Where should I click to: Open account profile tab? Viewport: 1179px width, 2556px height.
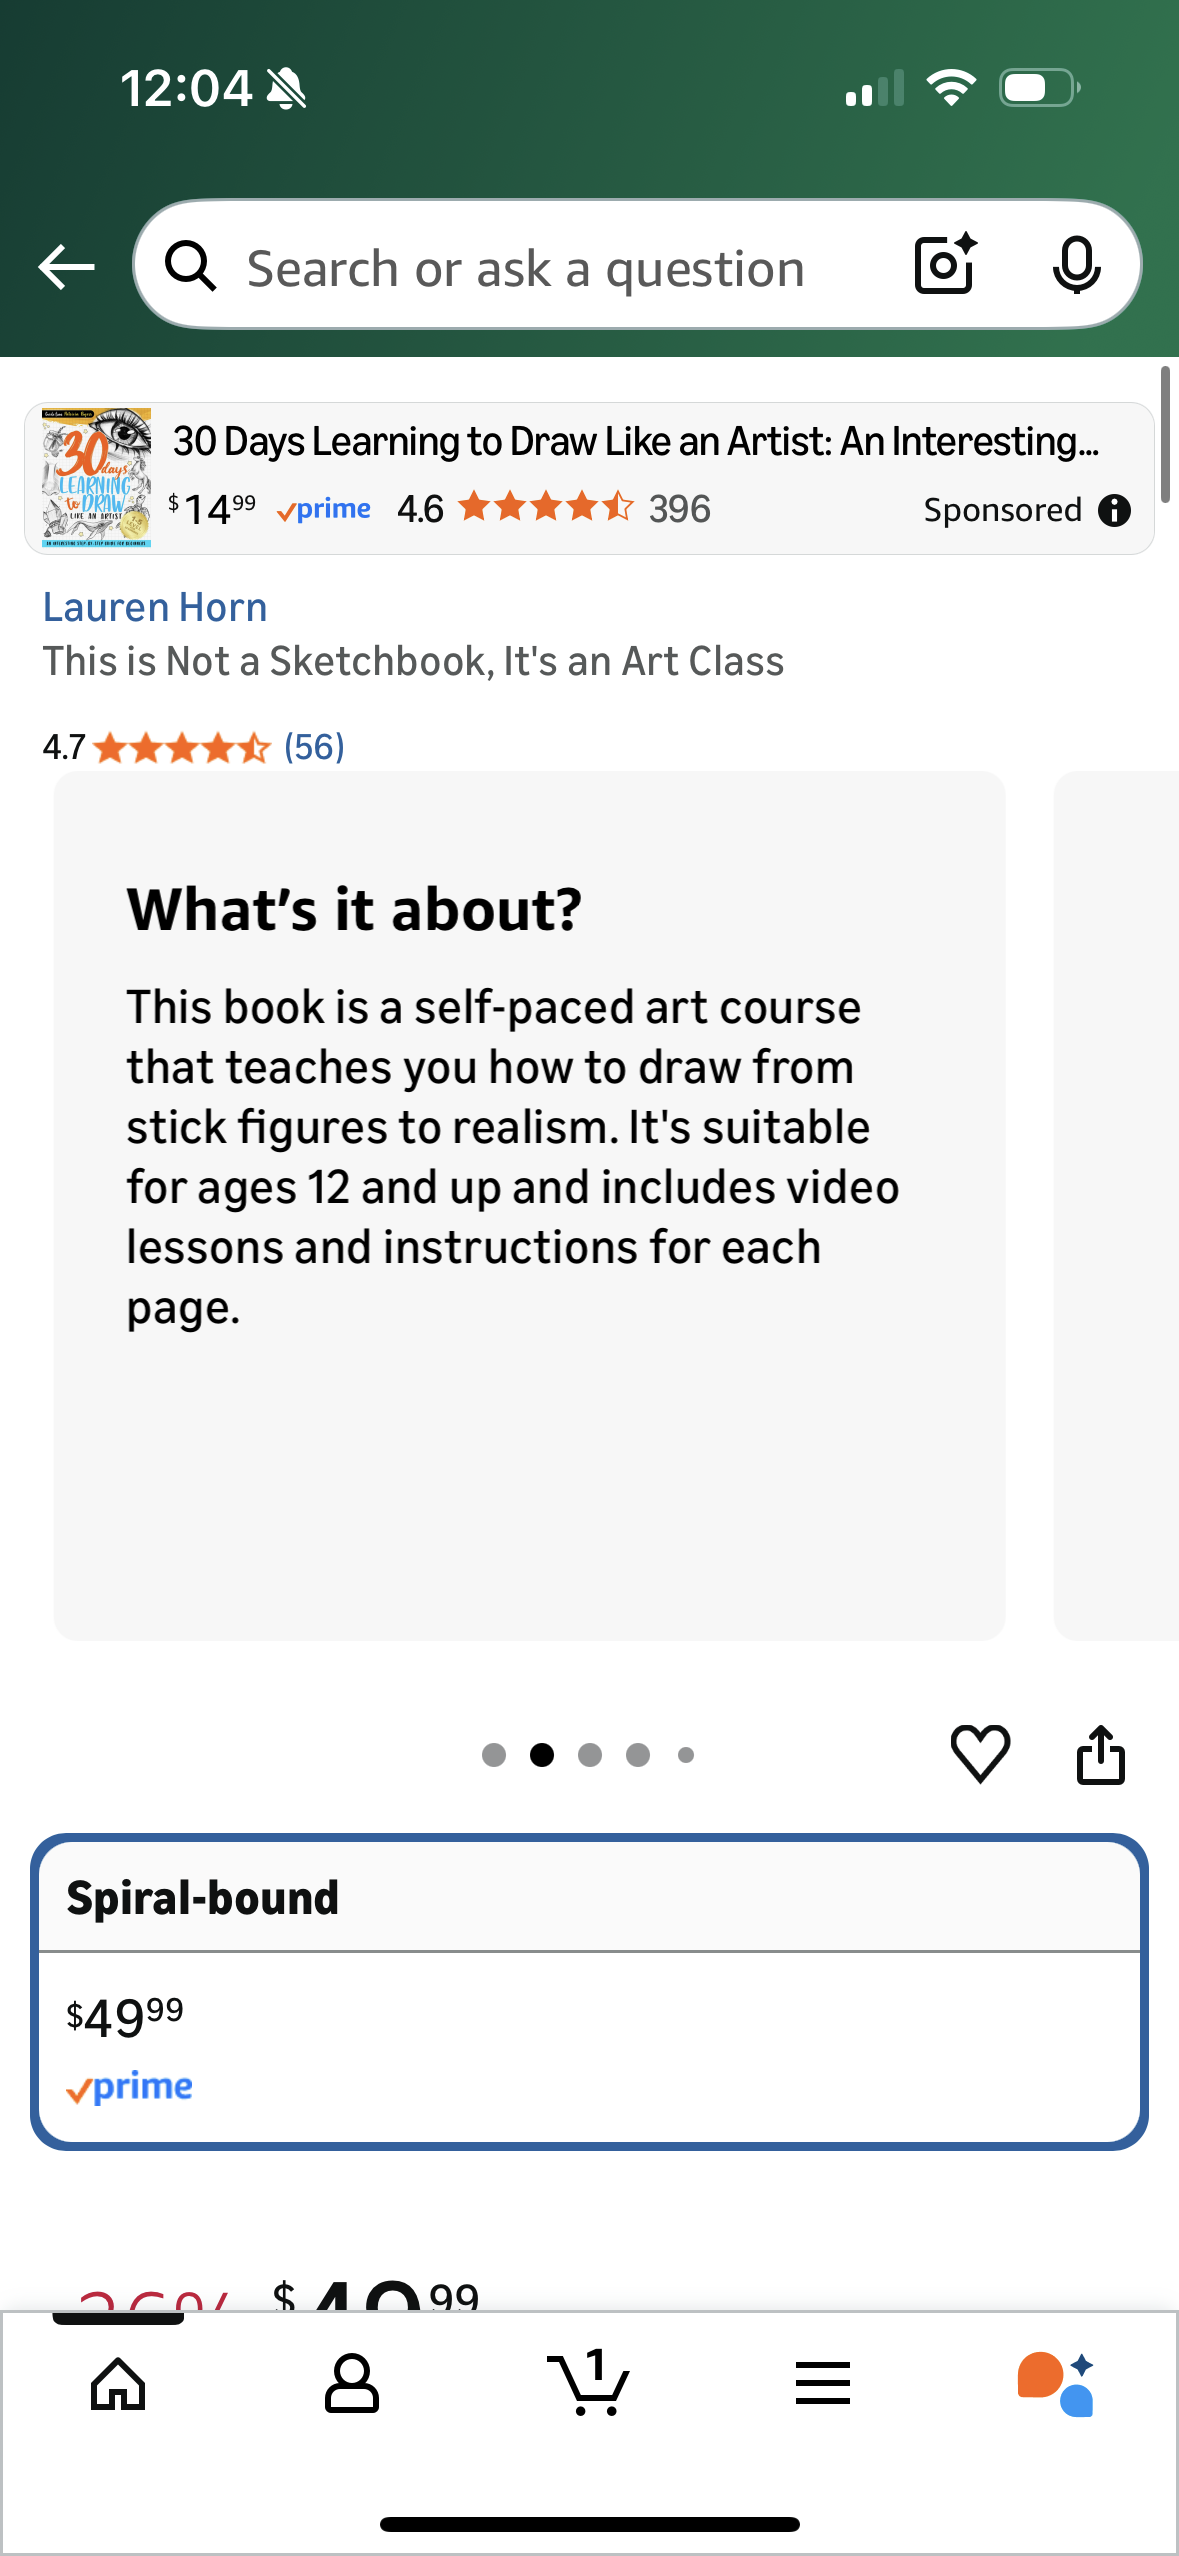tap(352, 2384)
